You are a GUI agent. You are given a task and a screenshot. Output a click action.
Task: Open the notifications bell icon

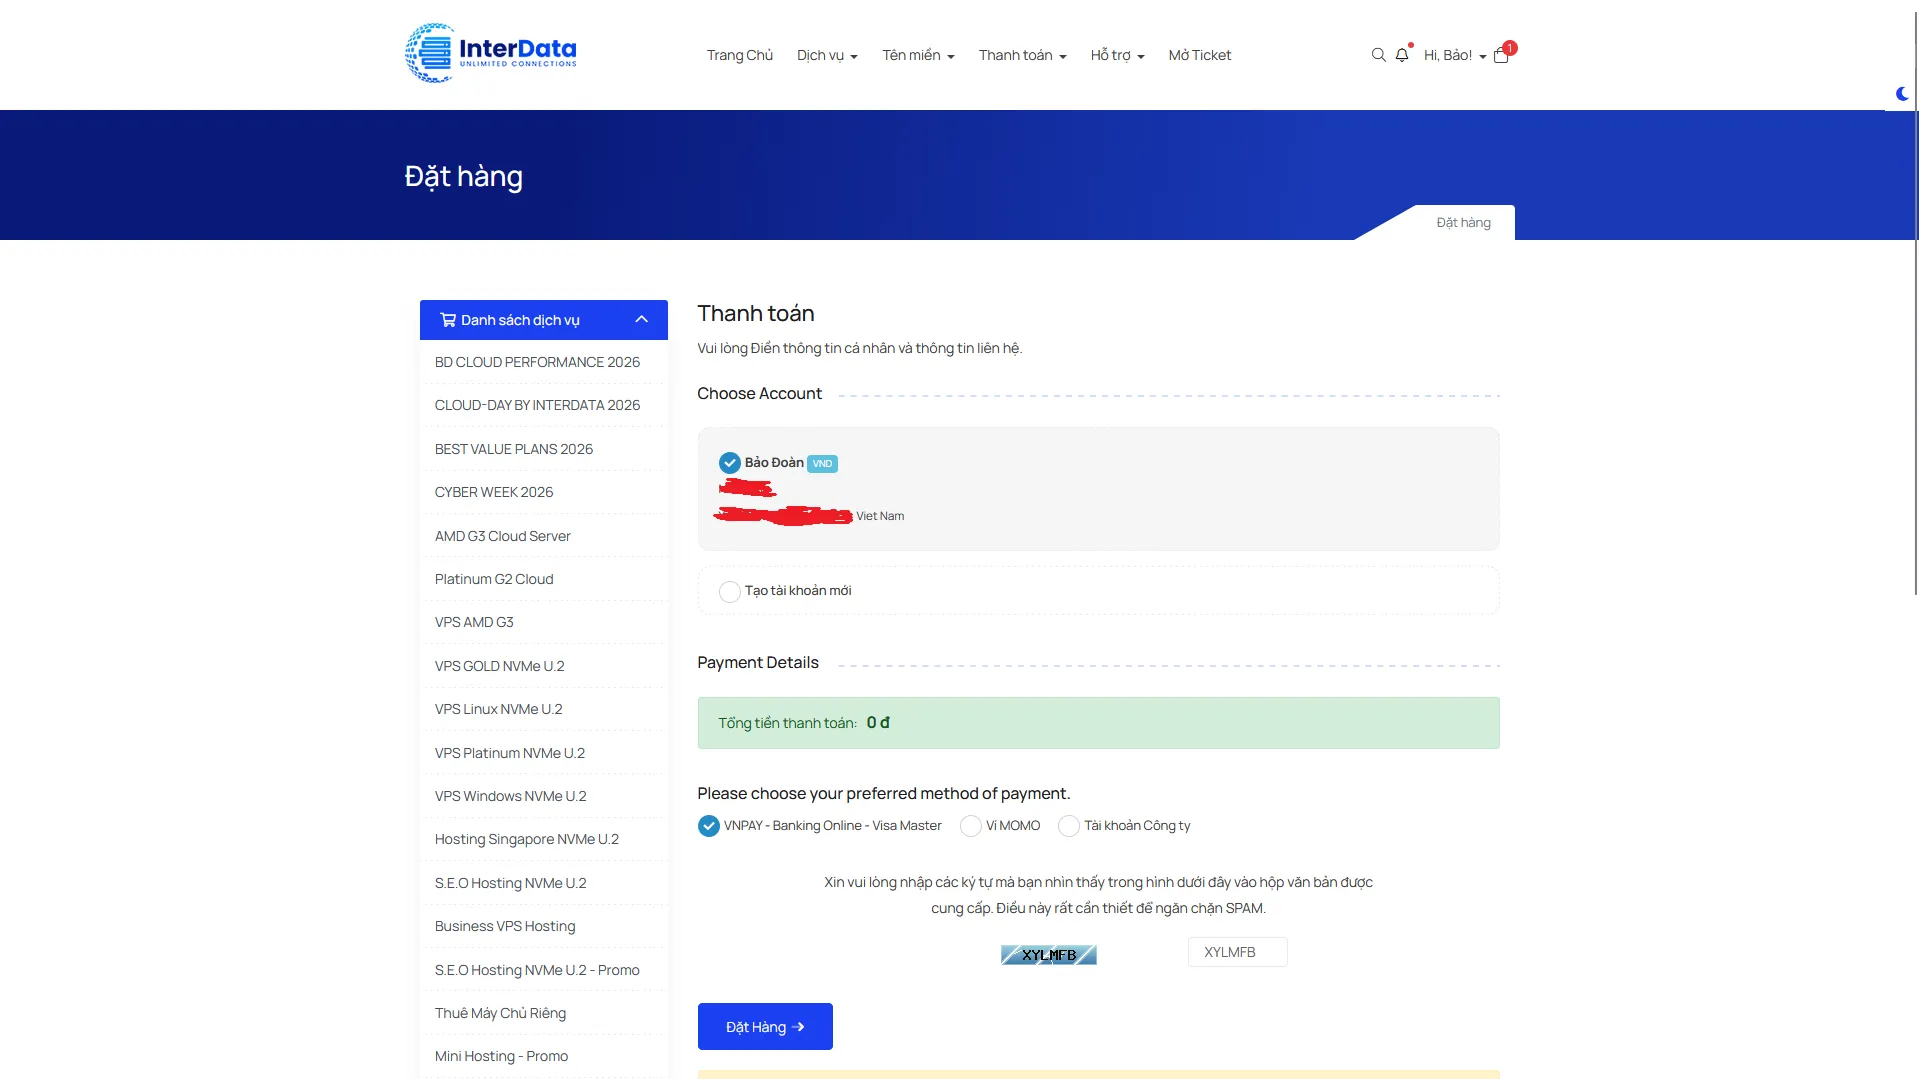coord(1402,55)
